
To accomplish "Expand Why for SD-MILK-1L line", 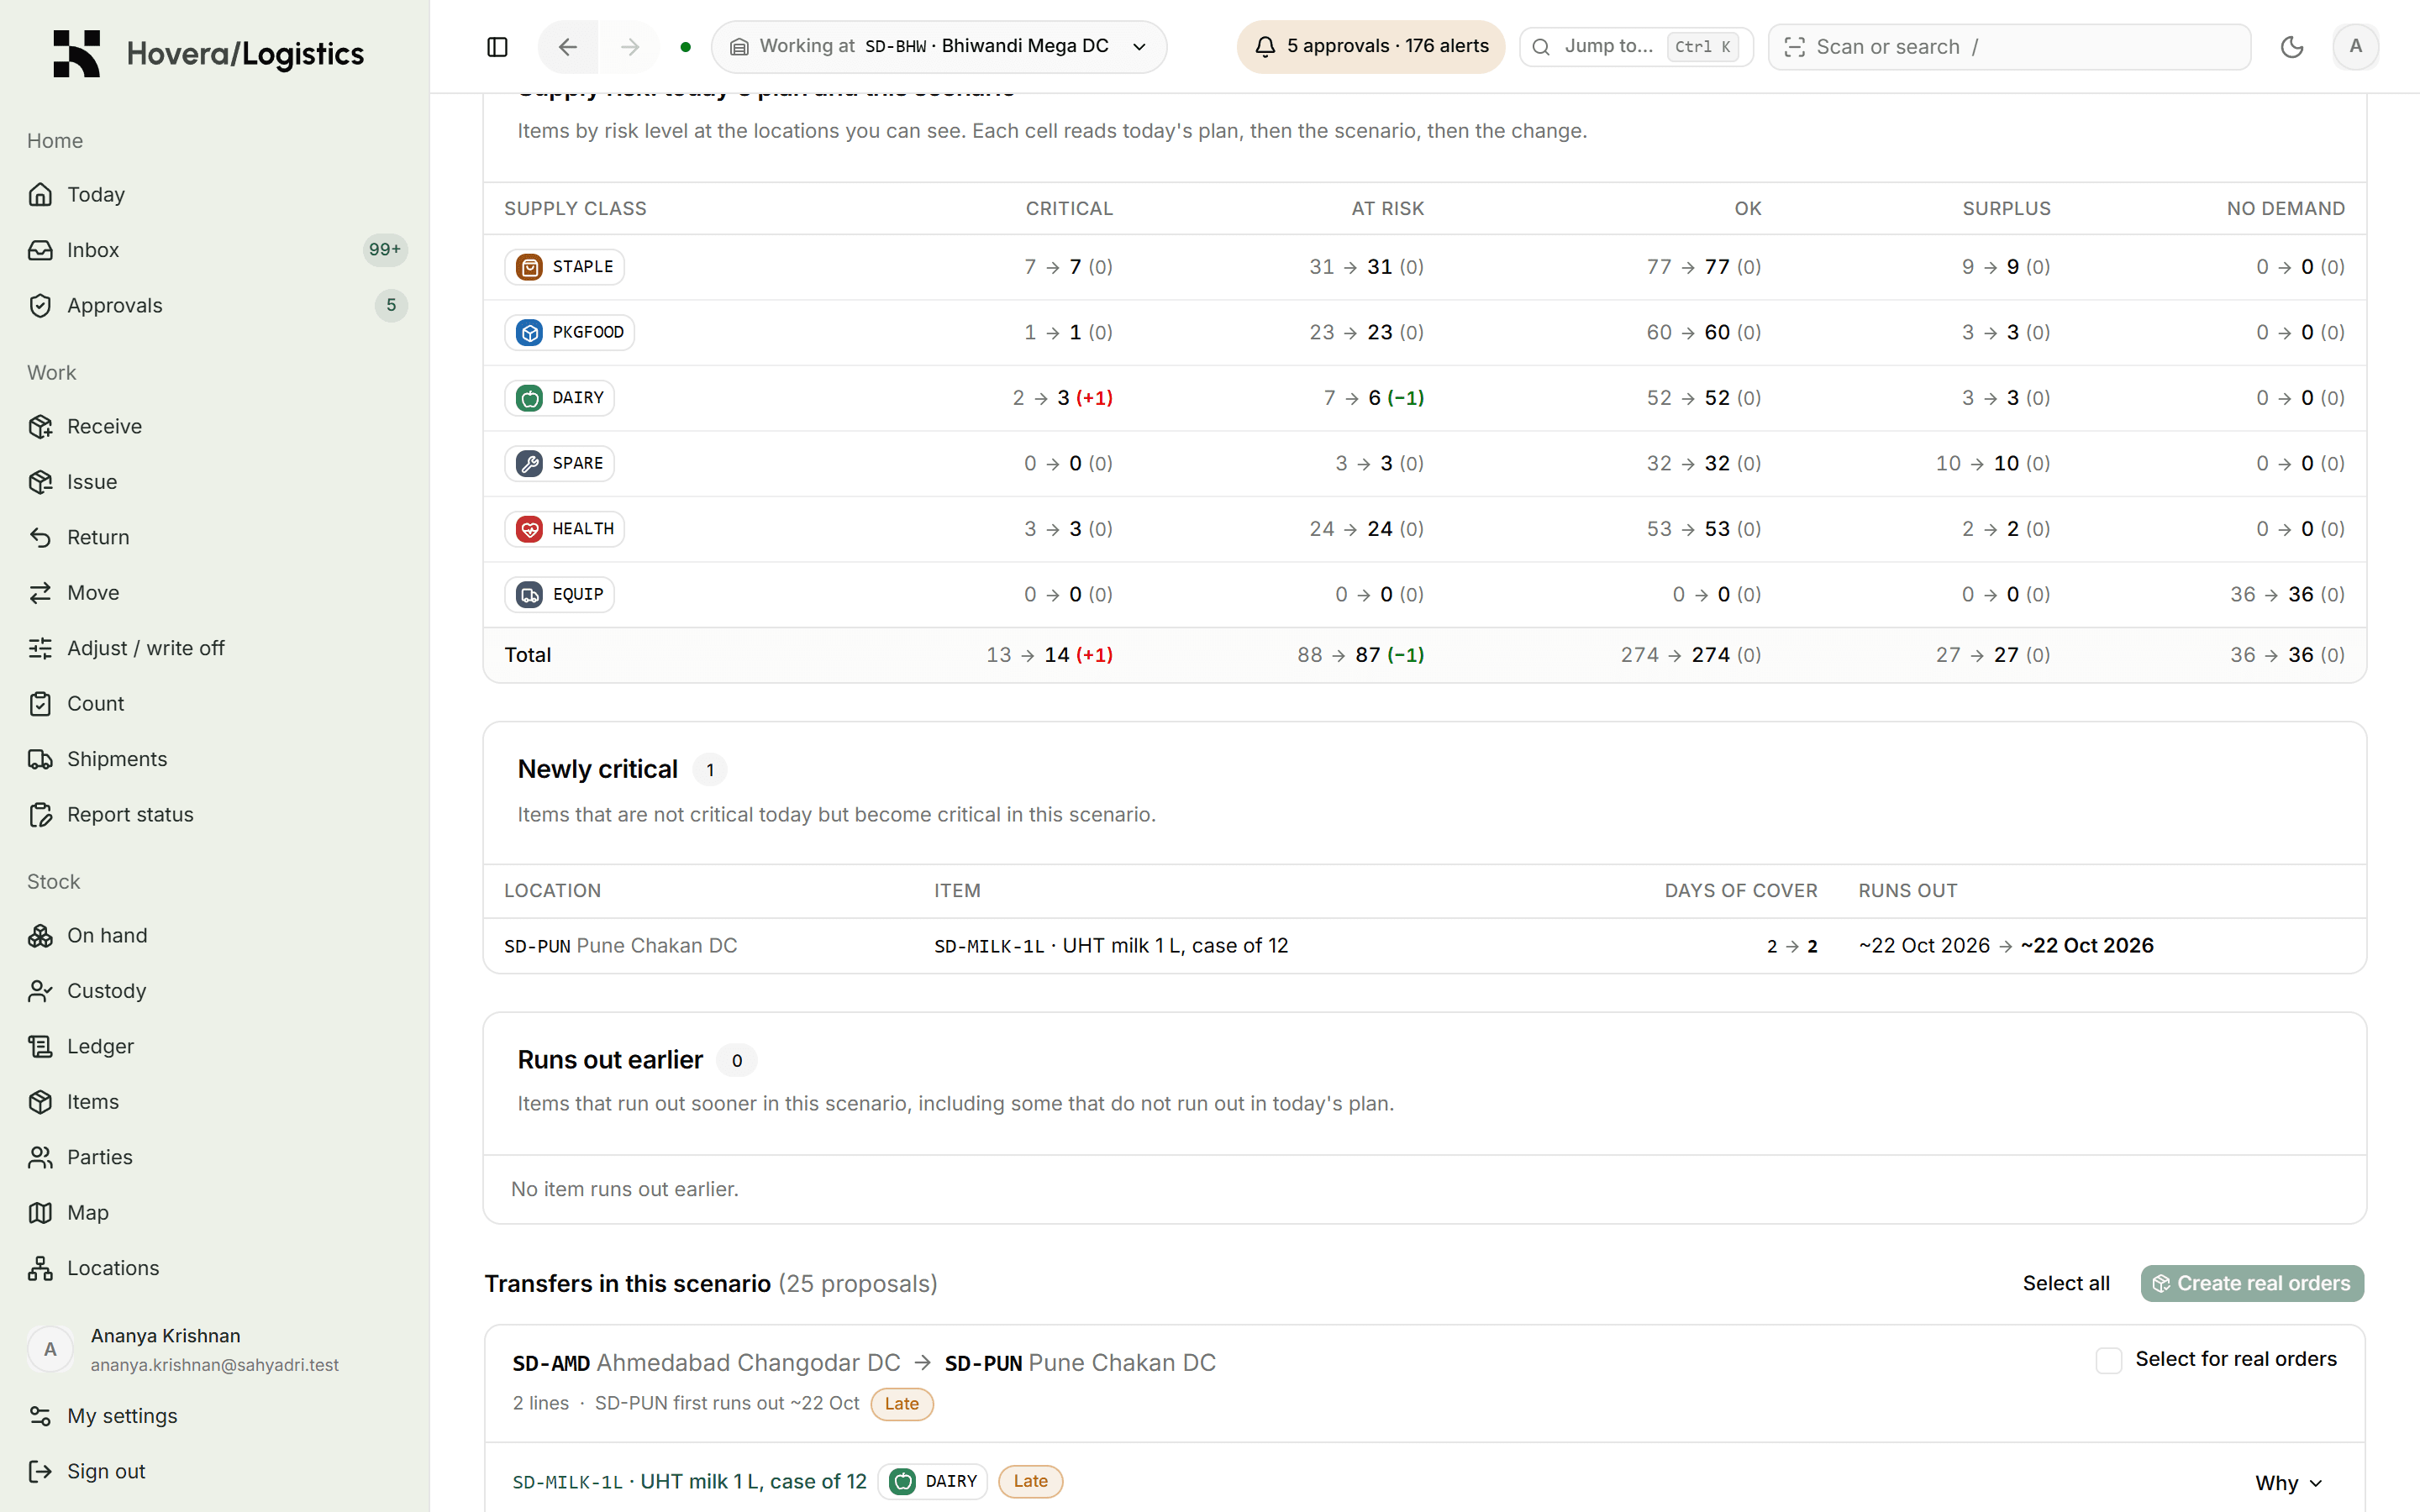I will click(x=2288, y=1483).
